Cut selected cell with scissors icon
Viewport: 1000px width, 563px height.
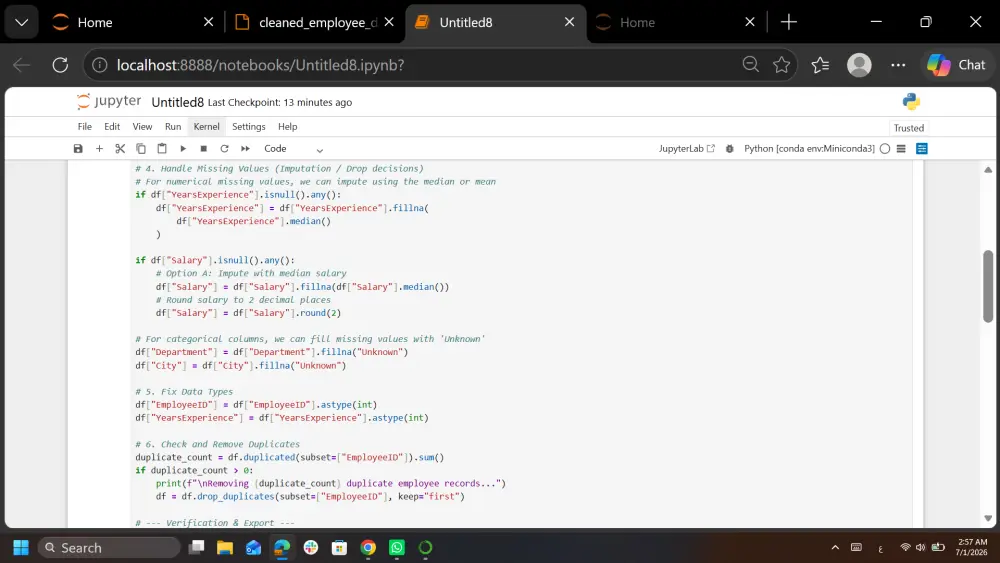120,149
